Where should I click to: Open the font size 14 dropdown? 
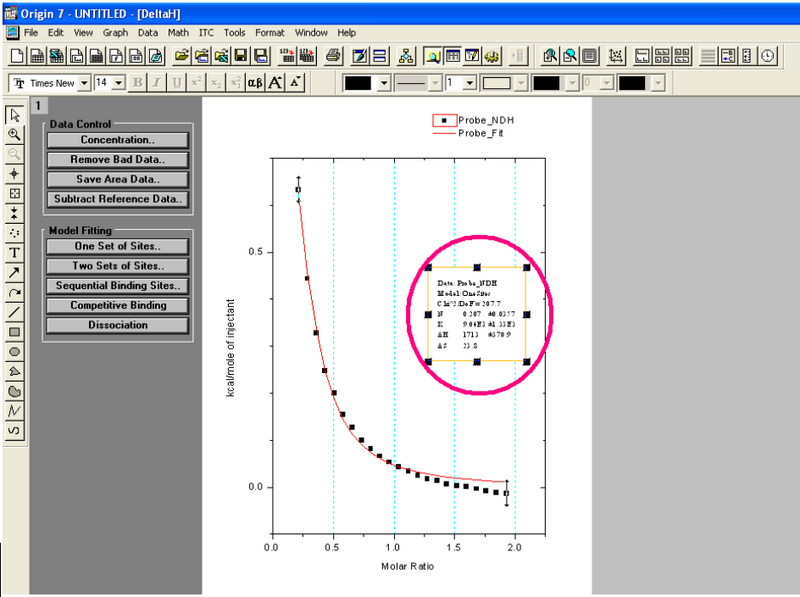[118, 83]
